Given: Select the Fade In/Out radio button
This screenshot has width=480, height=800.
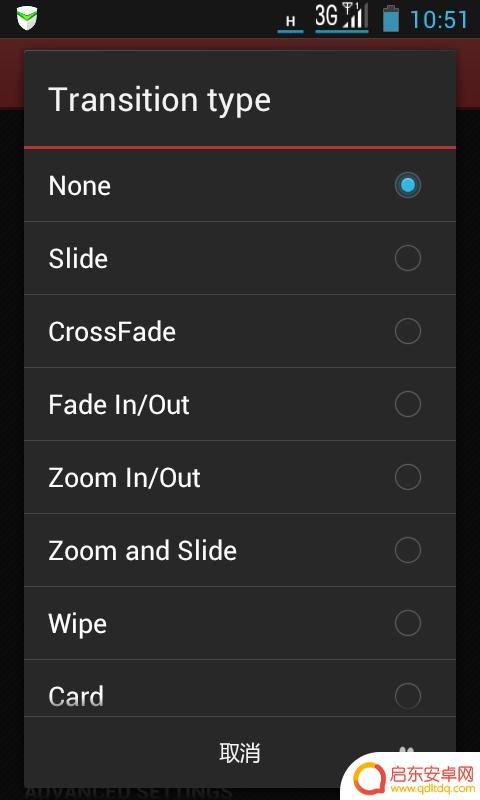Looking at the screenshot, I should (x=408, y=404).
